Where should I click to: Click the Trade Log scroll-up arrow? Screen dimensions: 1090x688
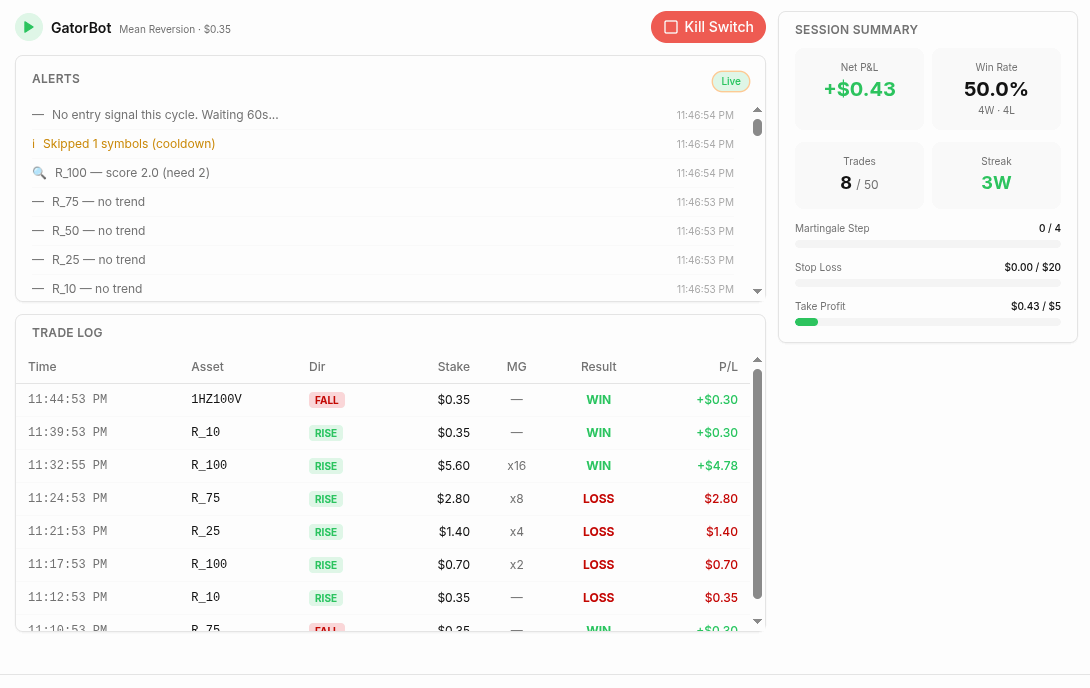pos(758,360)
